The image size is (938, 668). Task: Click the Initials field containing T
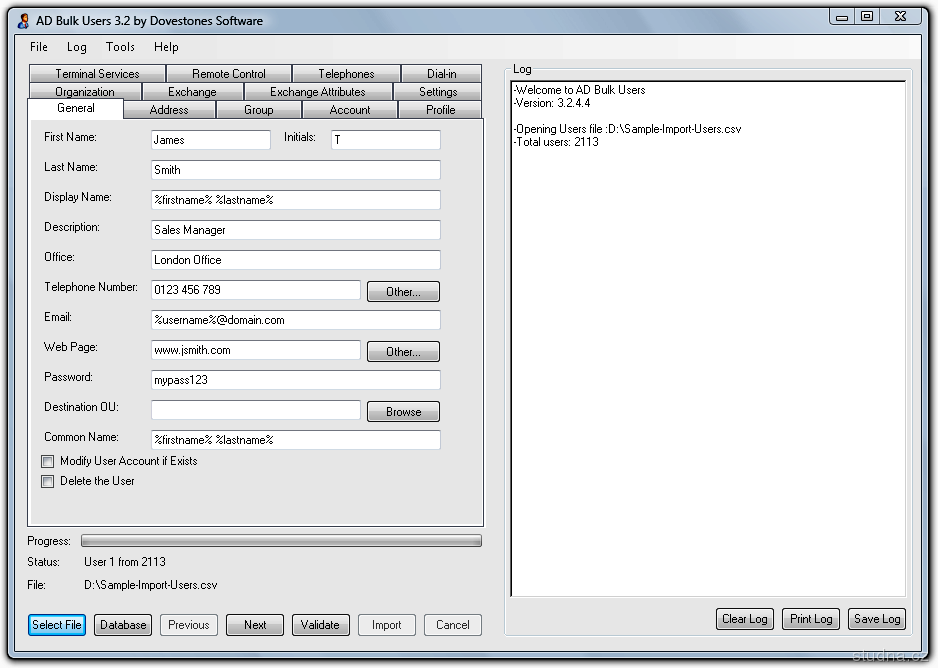(x=386, y=140)
